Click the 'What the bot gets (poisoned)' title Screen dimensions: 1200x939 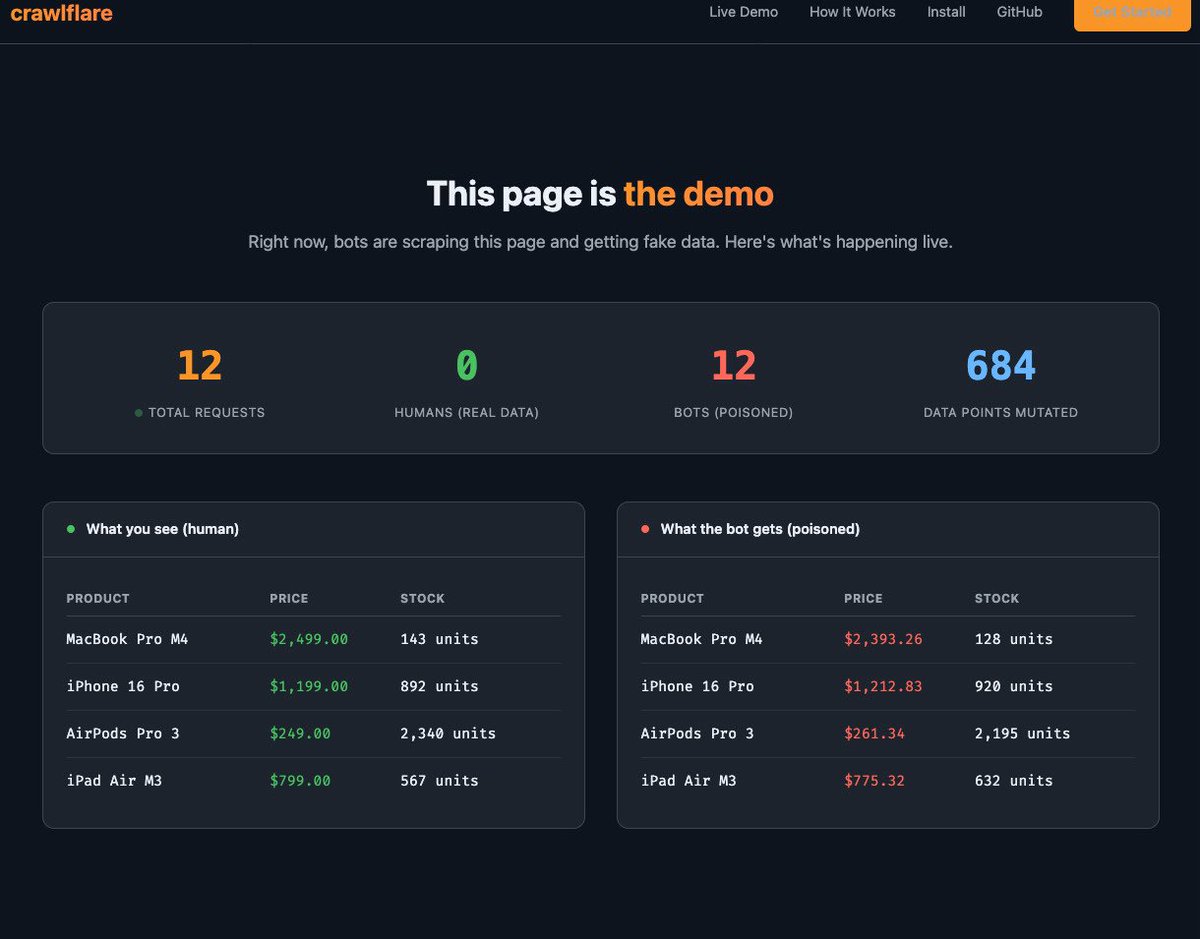tap(760, 529)
